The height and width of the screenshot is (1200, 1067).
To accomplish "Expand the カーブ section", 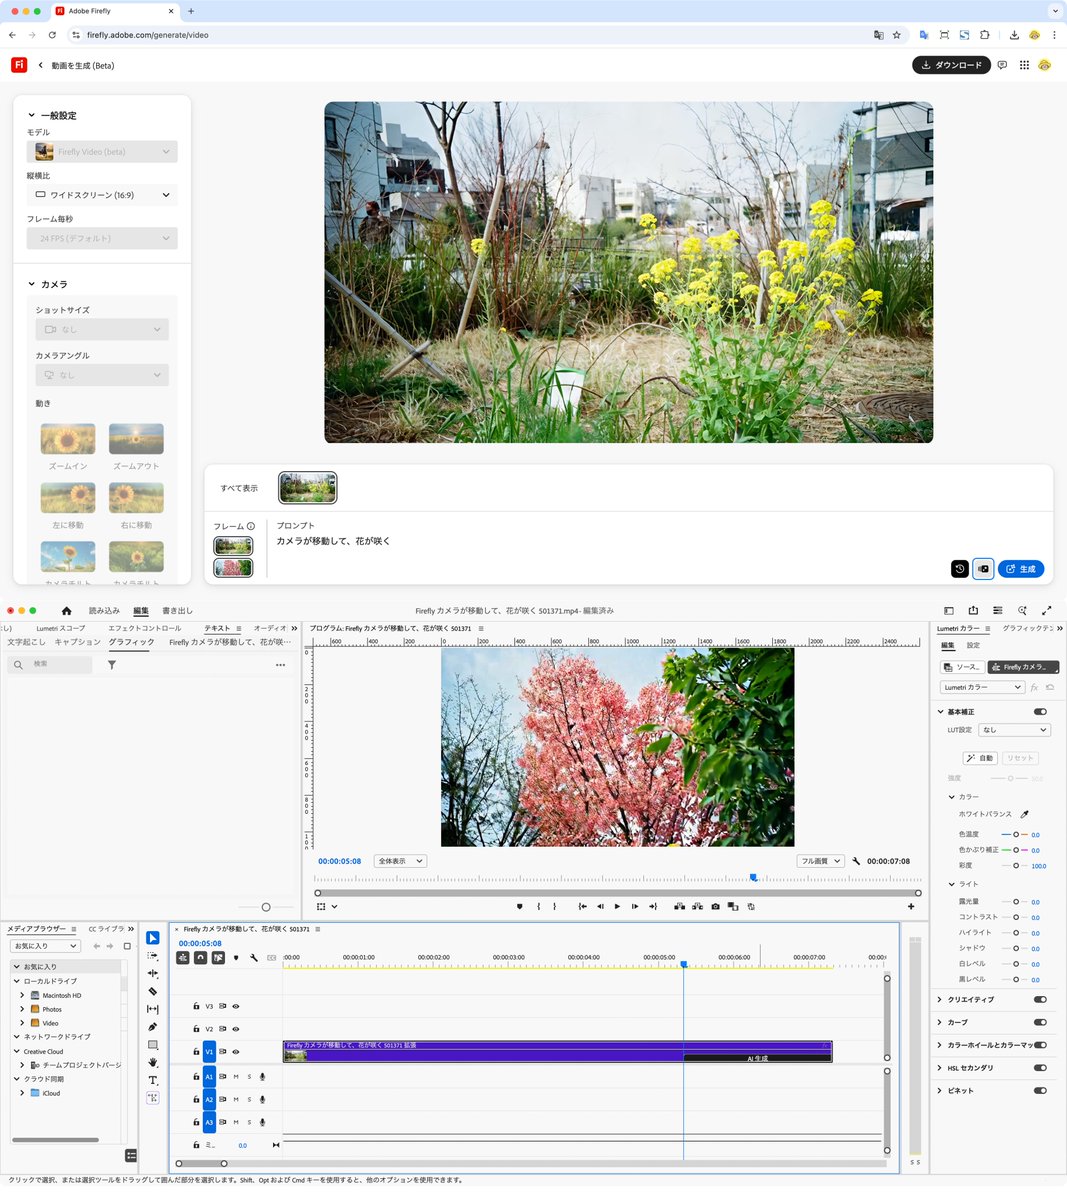I will [940, 1023].
